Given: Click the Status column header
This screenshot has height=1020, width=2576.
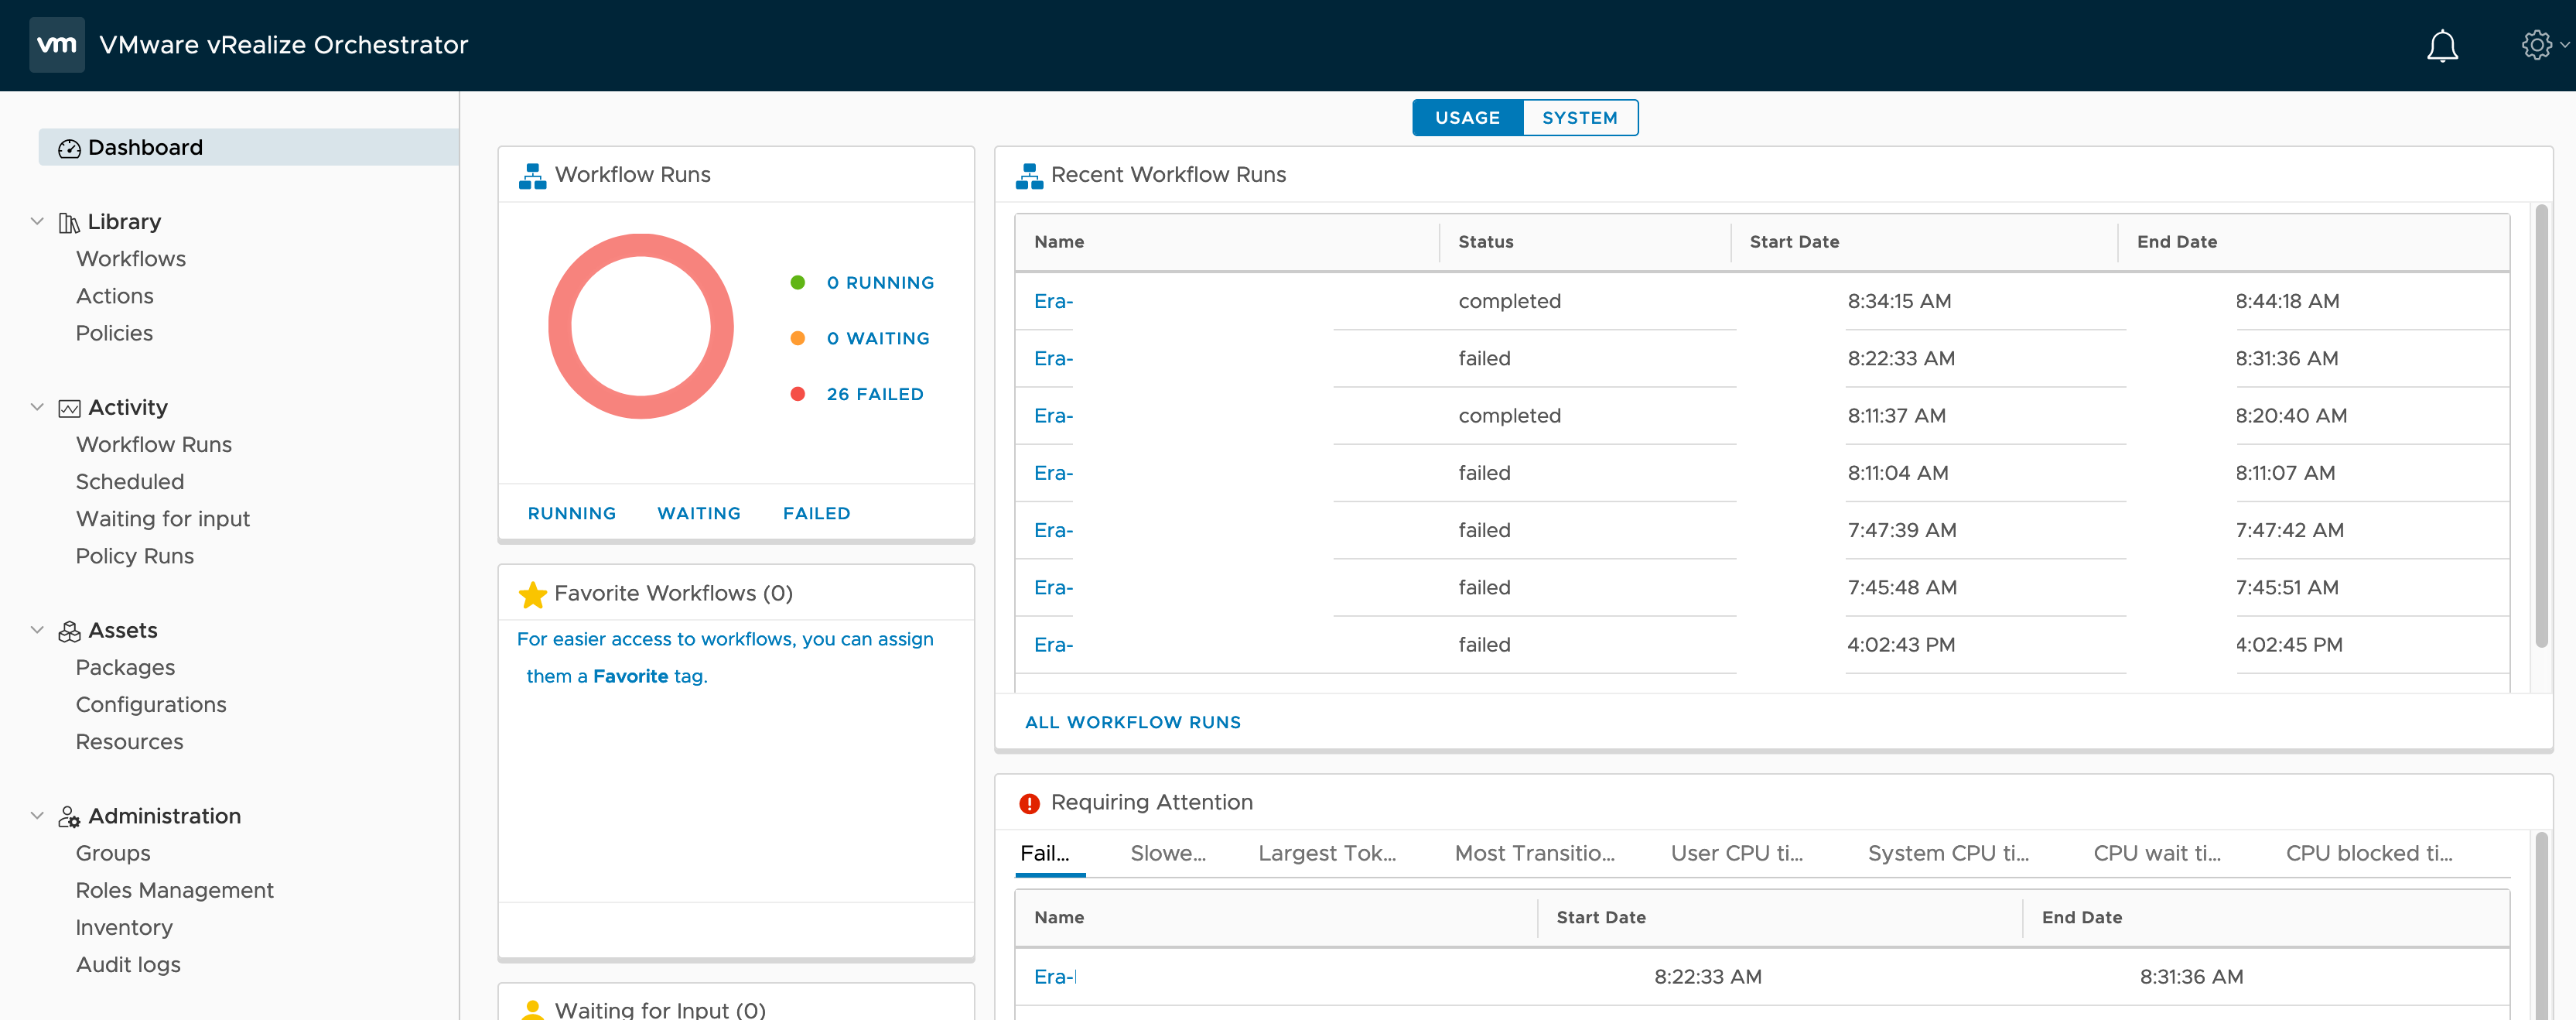Looking at the screenshot, I should (1485, 242).
